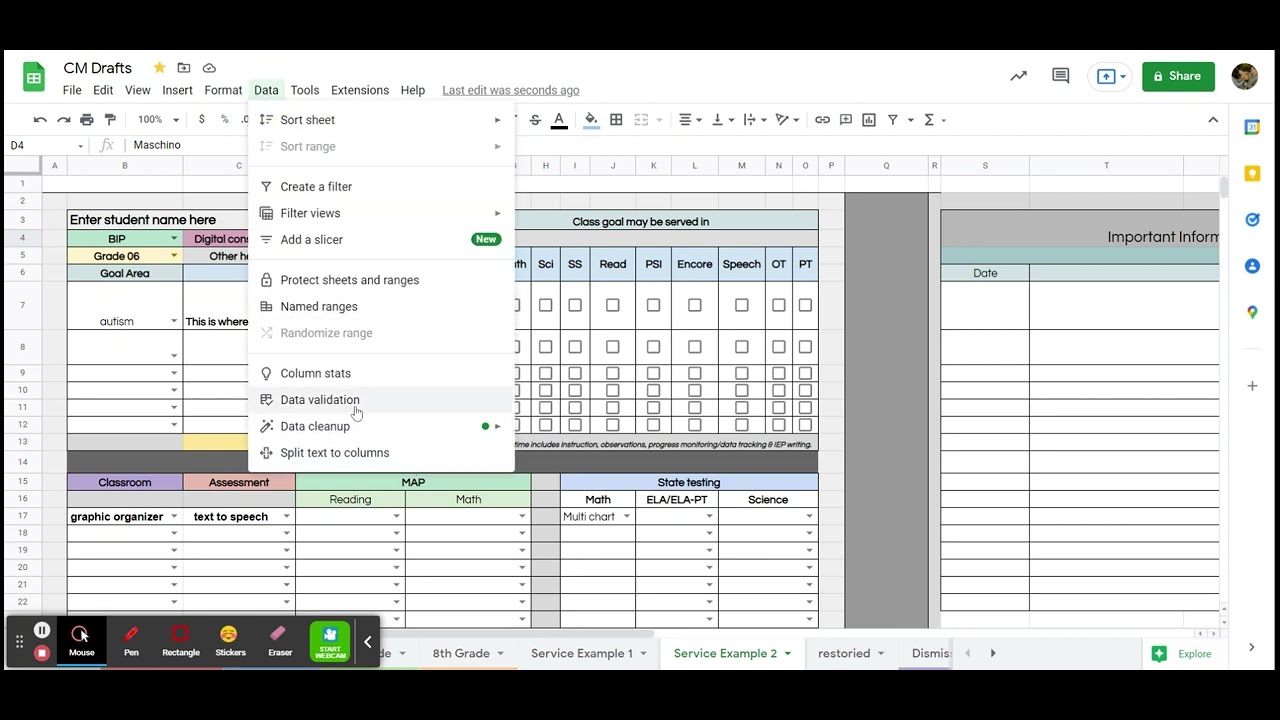Check the PT box in row 8

click(805, 347)
